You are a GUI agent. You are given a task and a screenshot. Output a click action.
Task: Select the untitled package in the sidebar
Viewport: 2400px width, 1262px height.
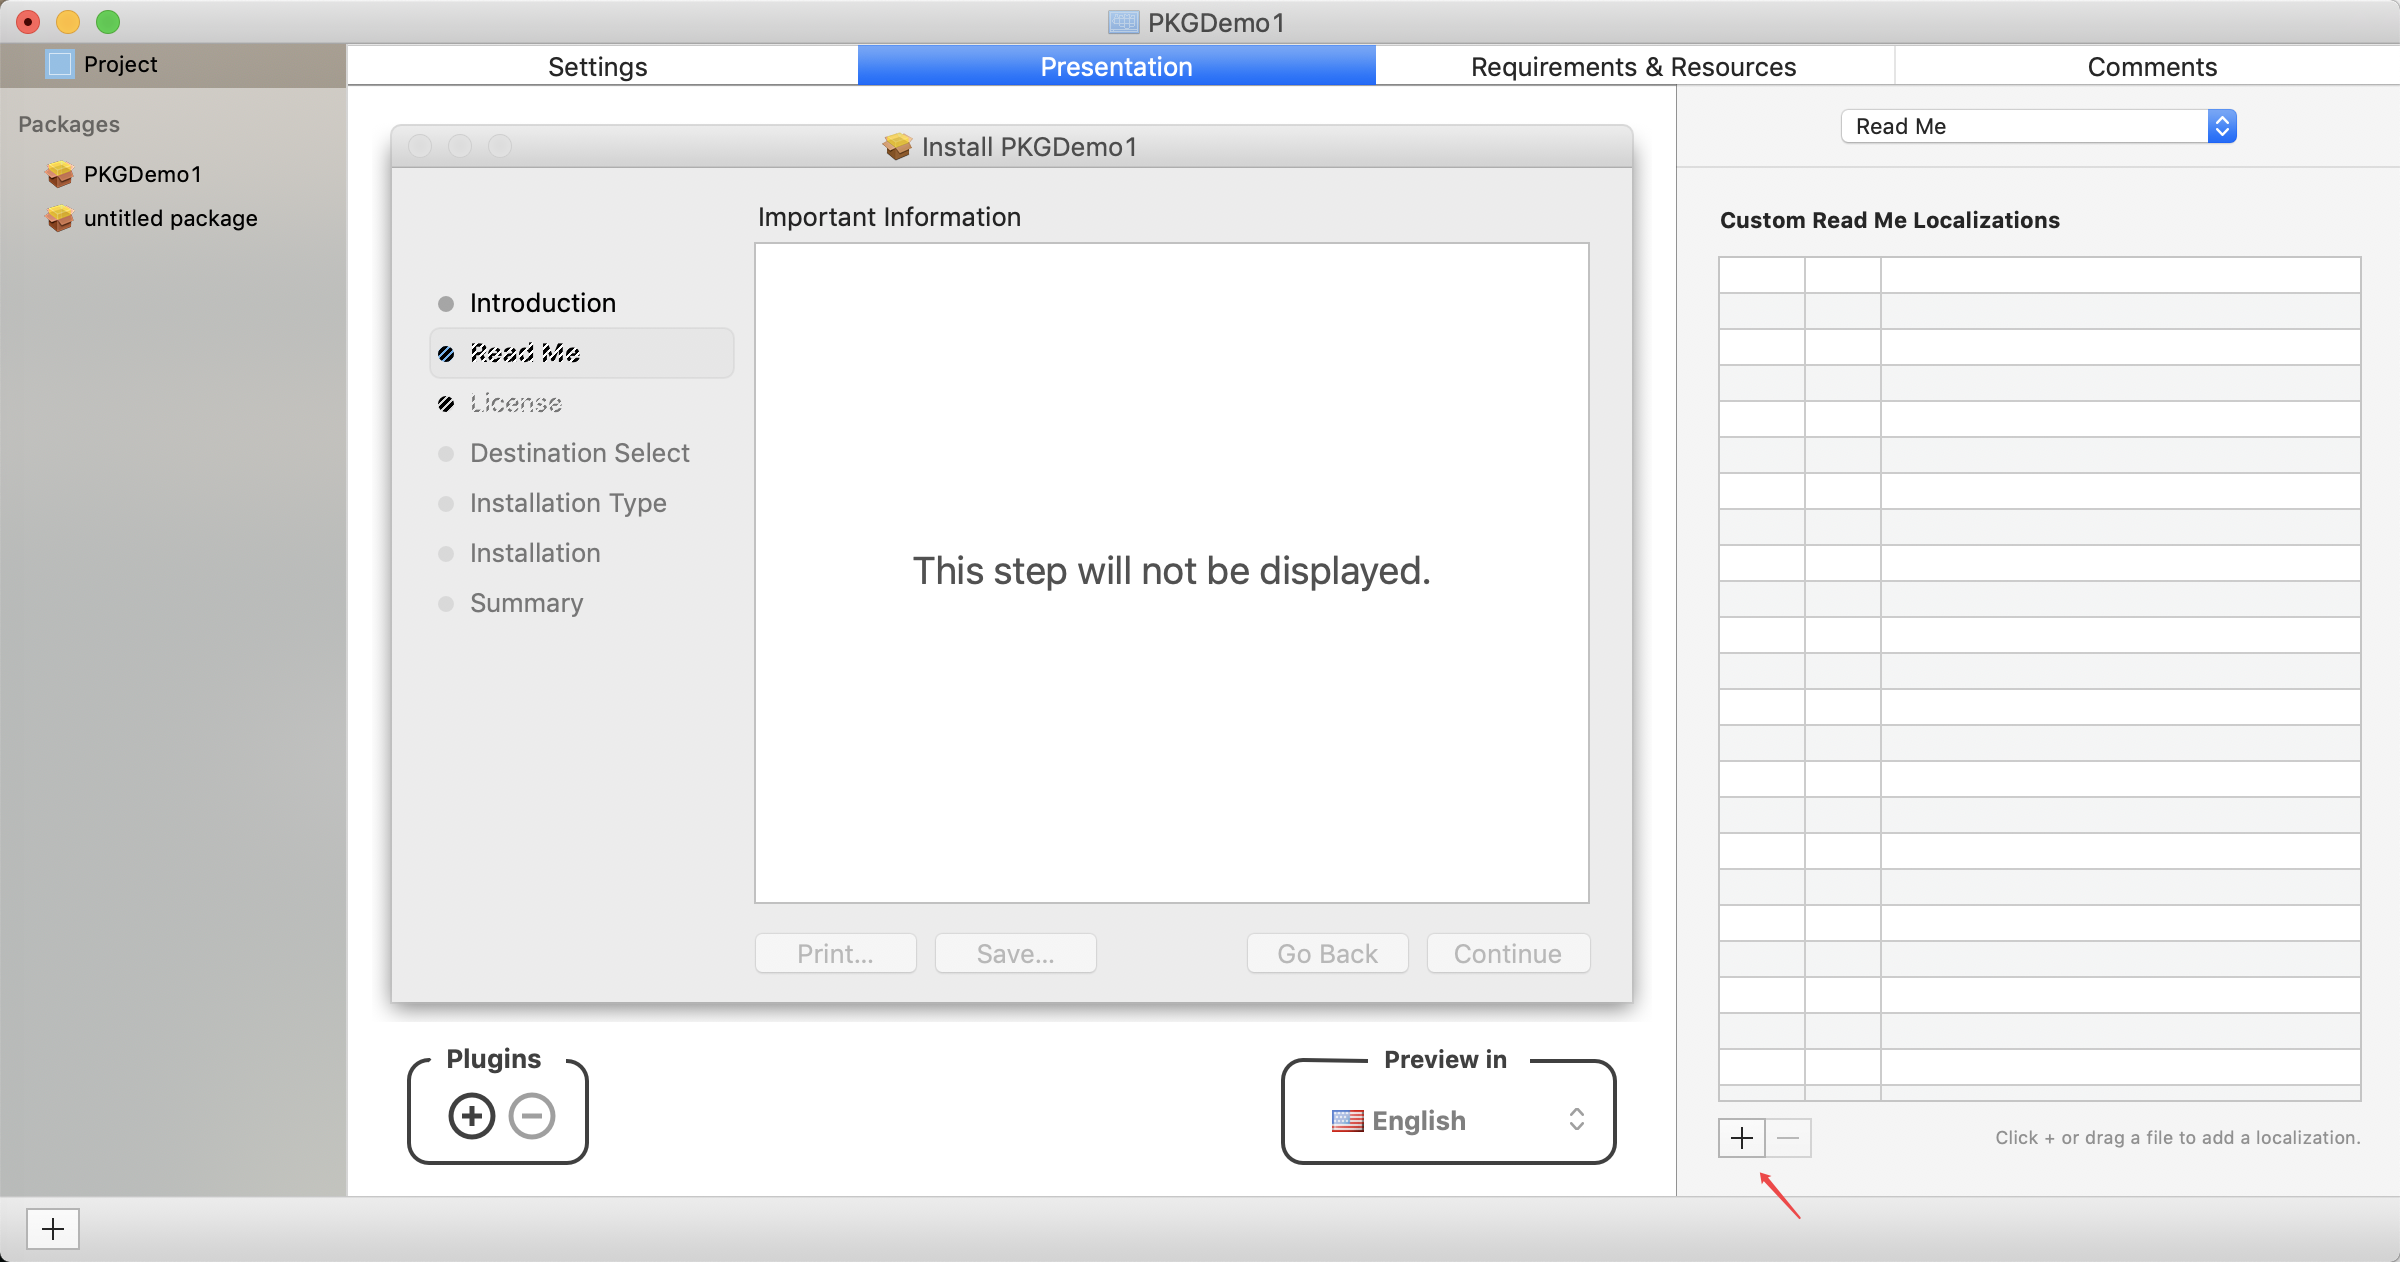[170, 218]
